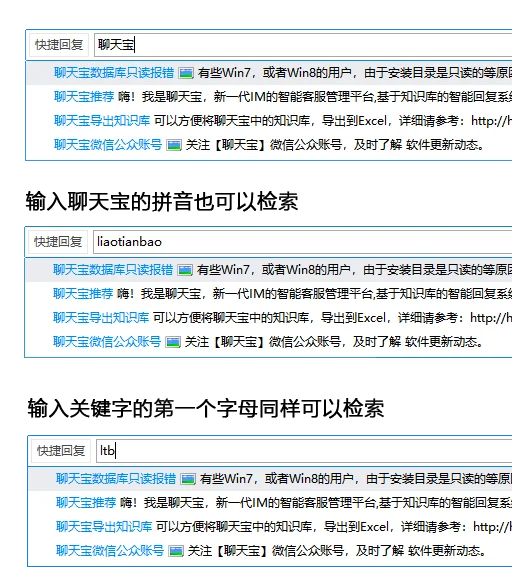Click image icon beside 聊天宝微信公众账号 under 聊天宝 search
The height and width of the screenshot is (584, 512).
pyautogui.click(x=174, y=145)
